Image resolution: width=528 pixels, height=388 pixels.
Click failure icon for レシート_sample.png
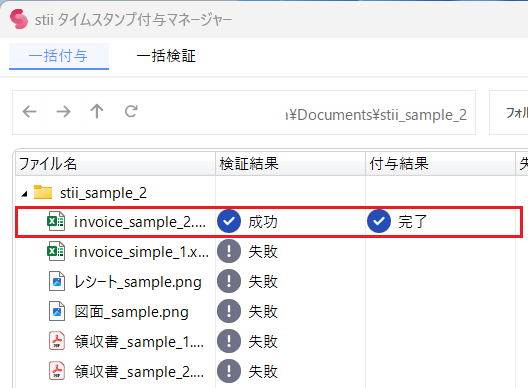coord(229,281)
